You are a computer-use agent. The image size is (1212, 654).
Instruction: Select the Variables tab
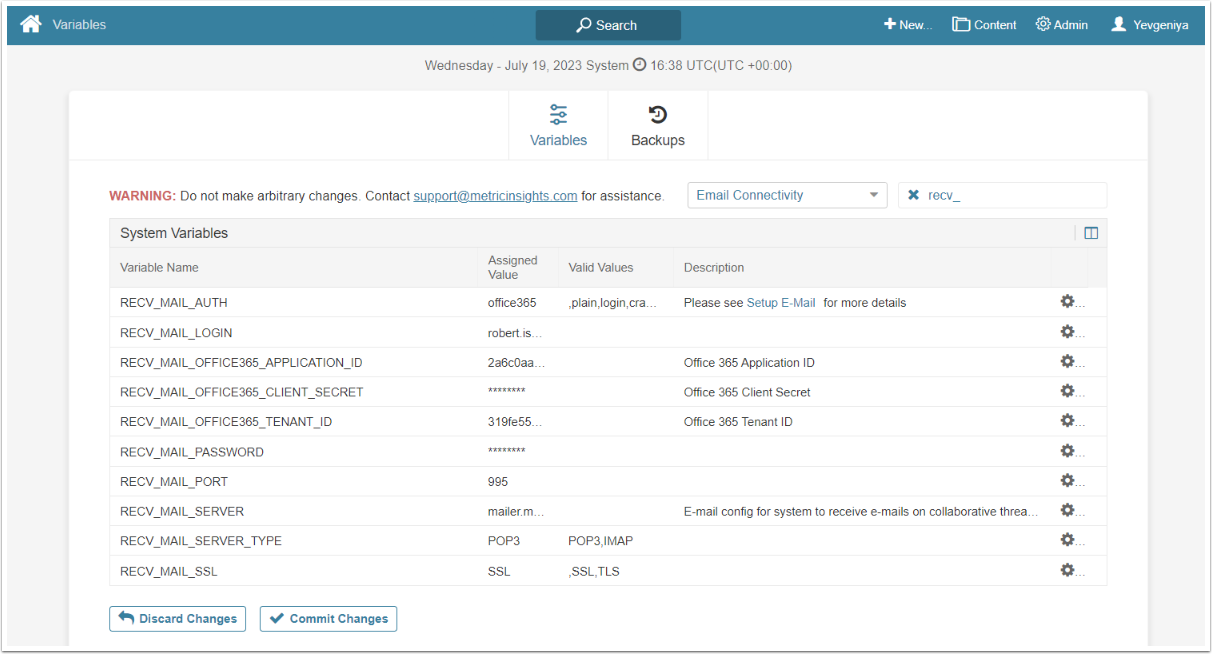click(x=558, y=126)
